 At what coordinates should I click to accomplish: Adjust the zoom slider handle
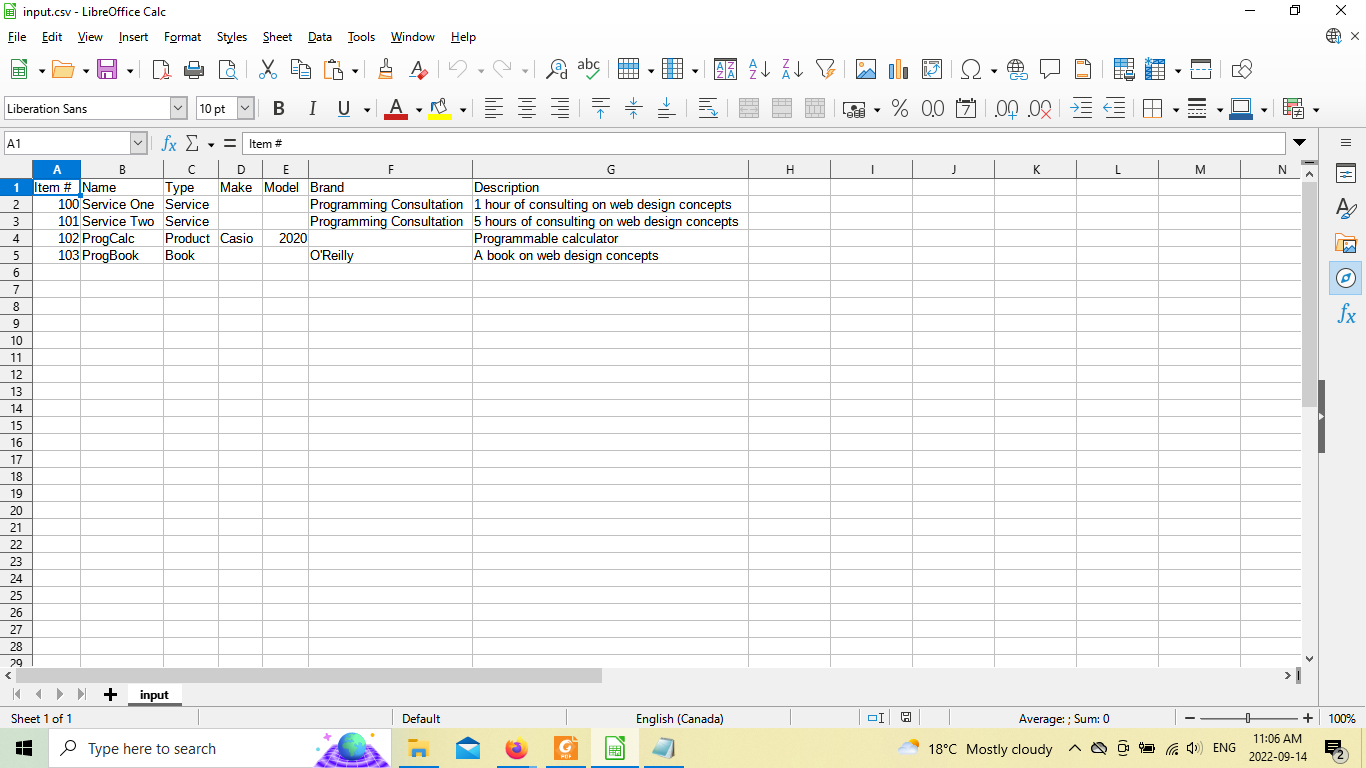click(1248, 718)
